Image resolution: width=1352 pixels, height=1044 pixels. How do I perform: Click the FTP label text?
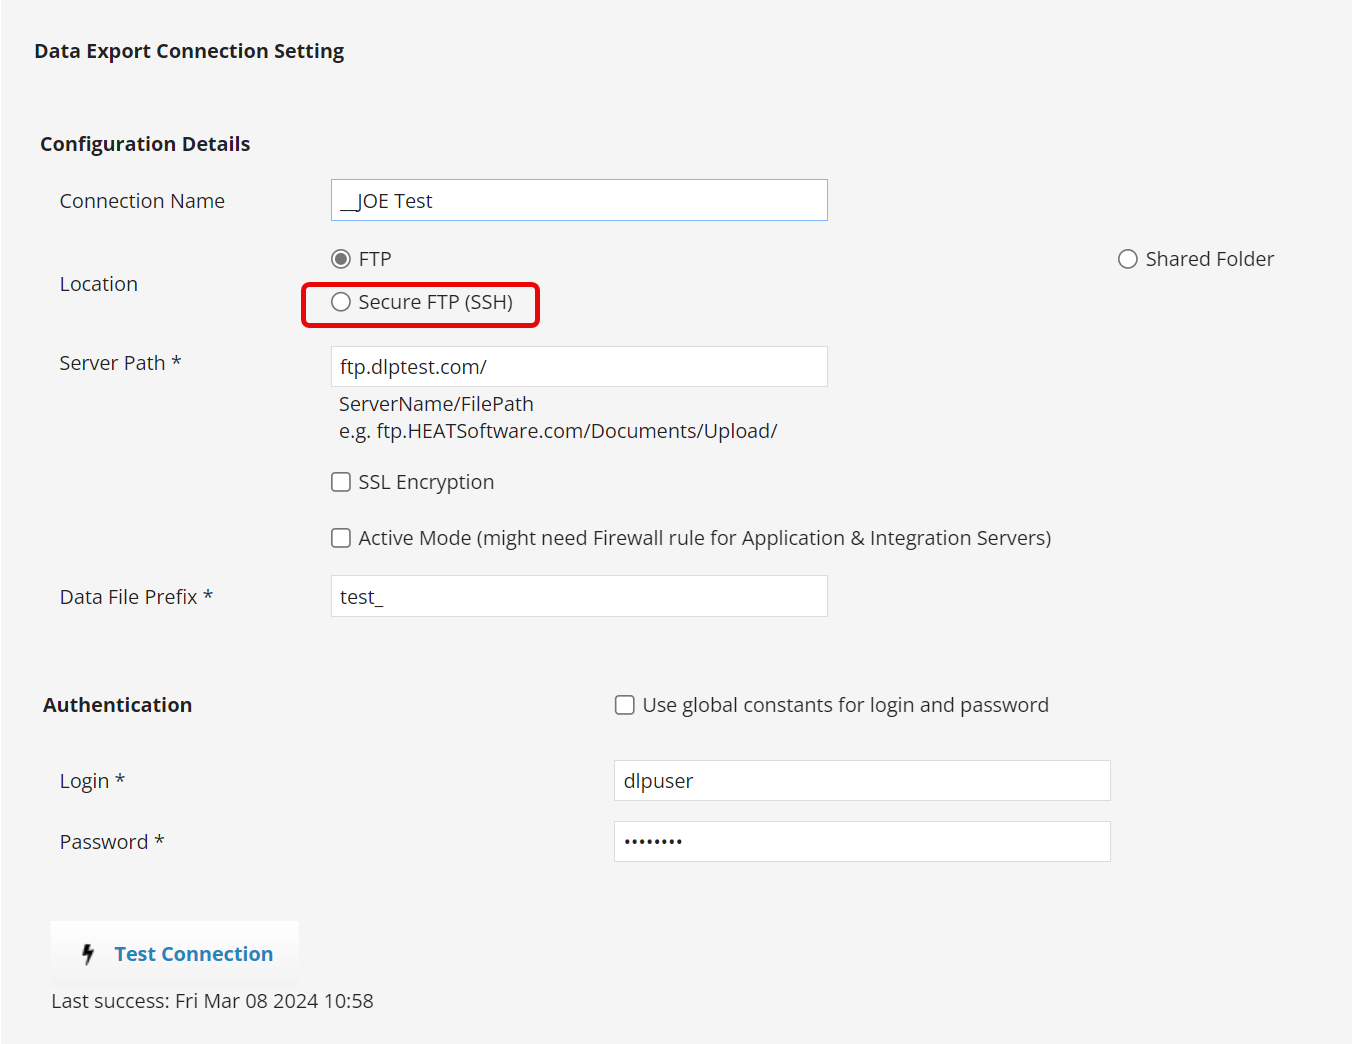[375, 259]
